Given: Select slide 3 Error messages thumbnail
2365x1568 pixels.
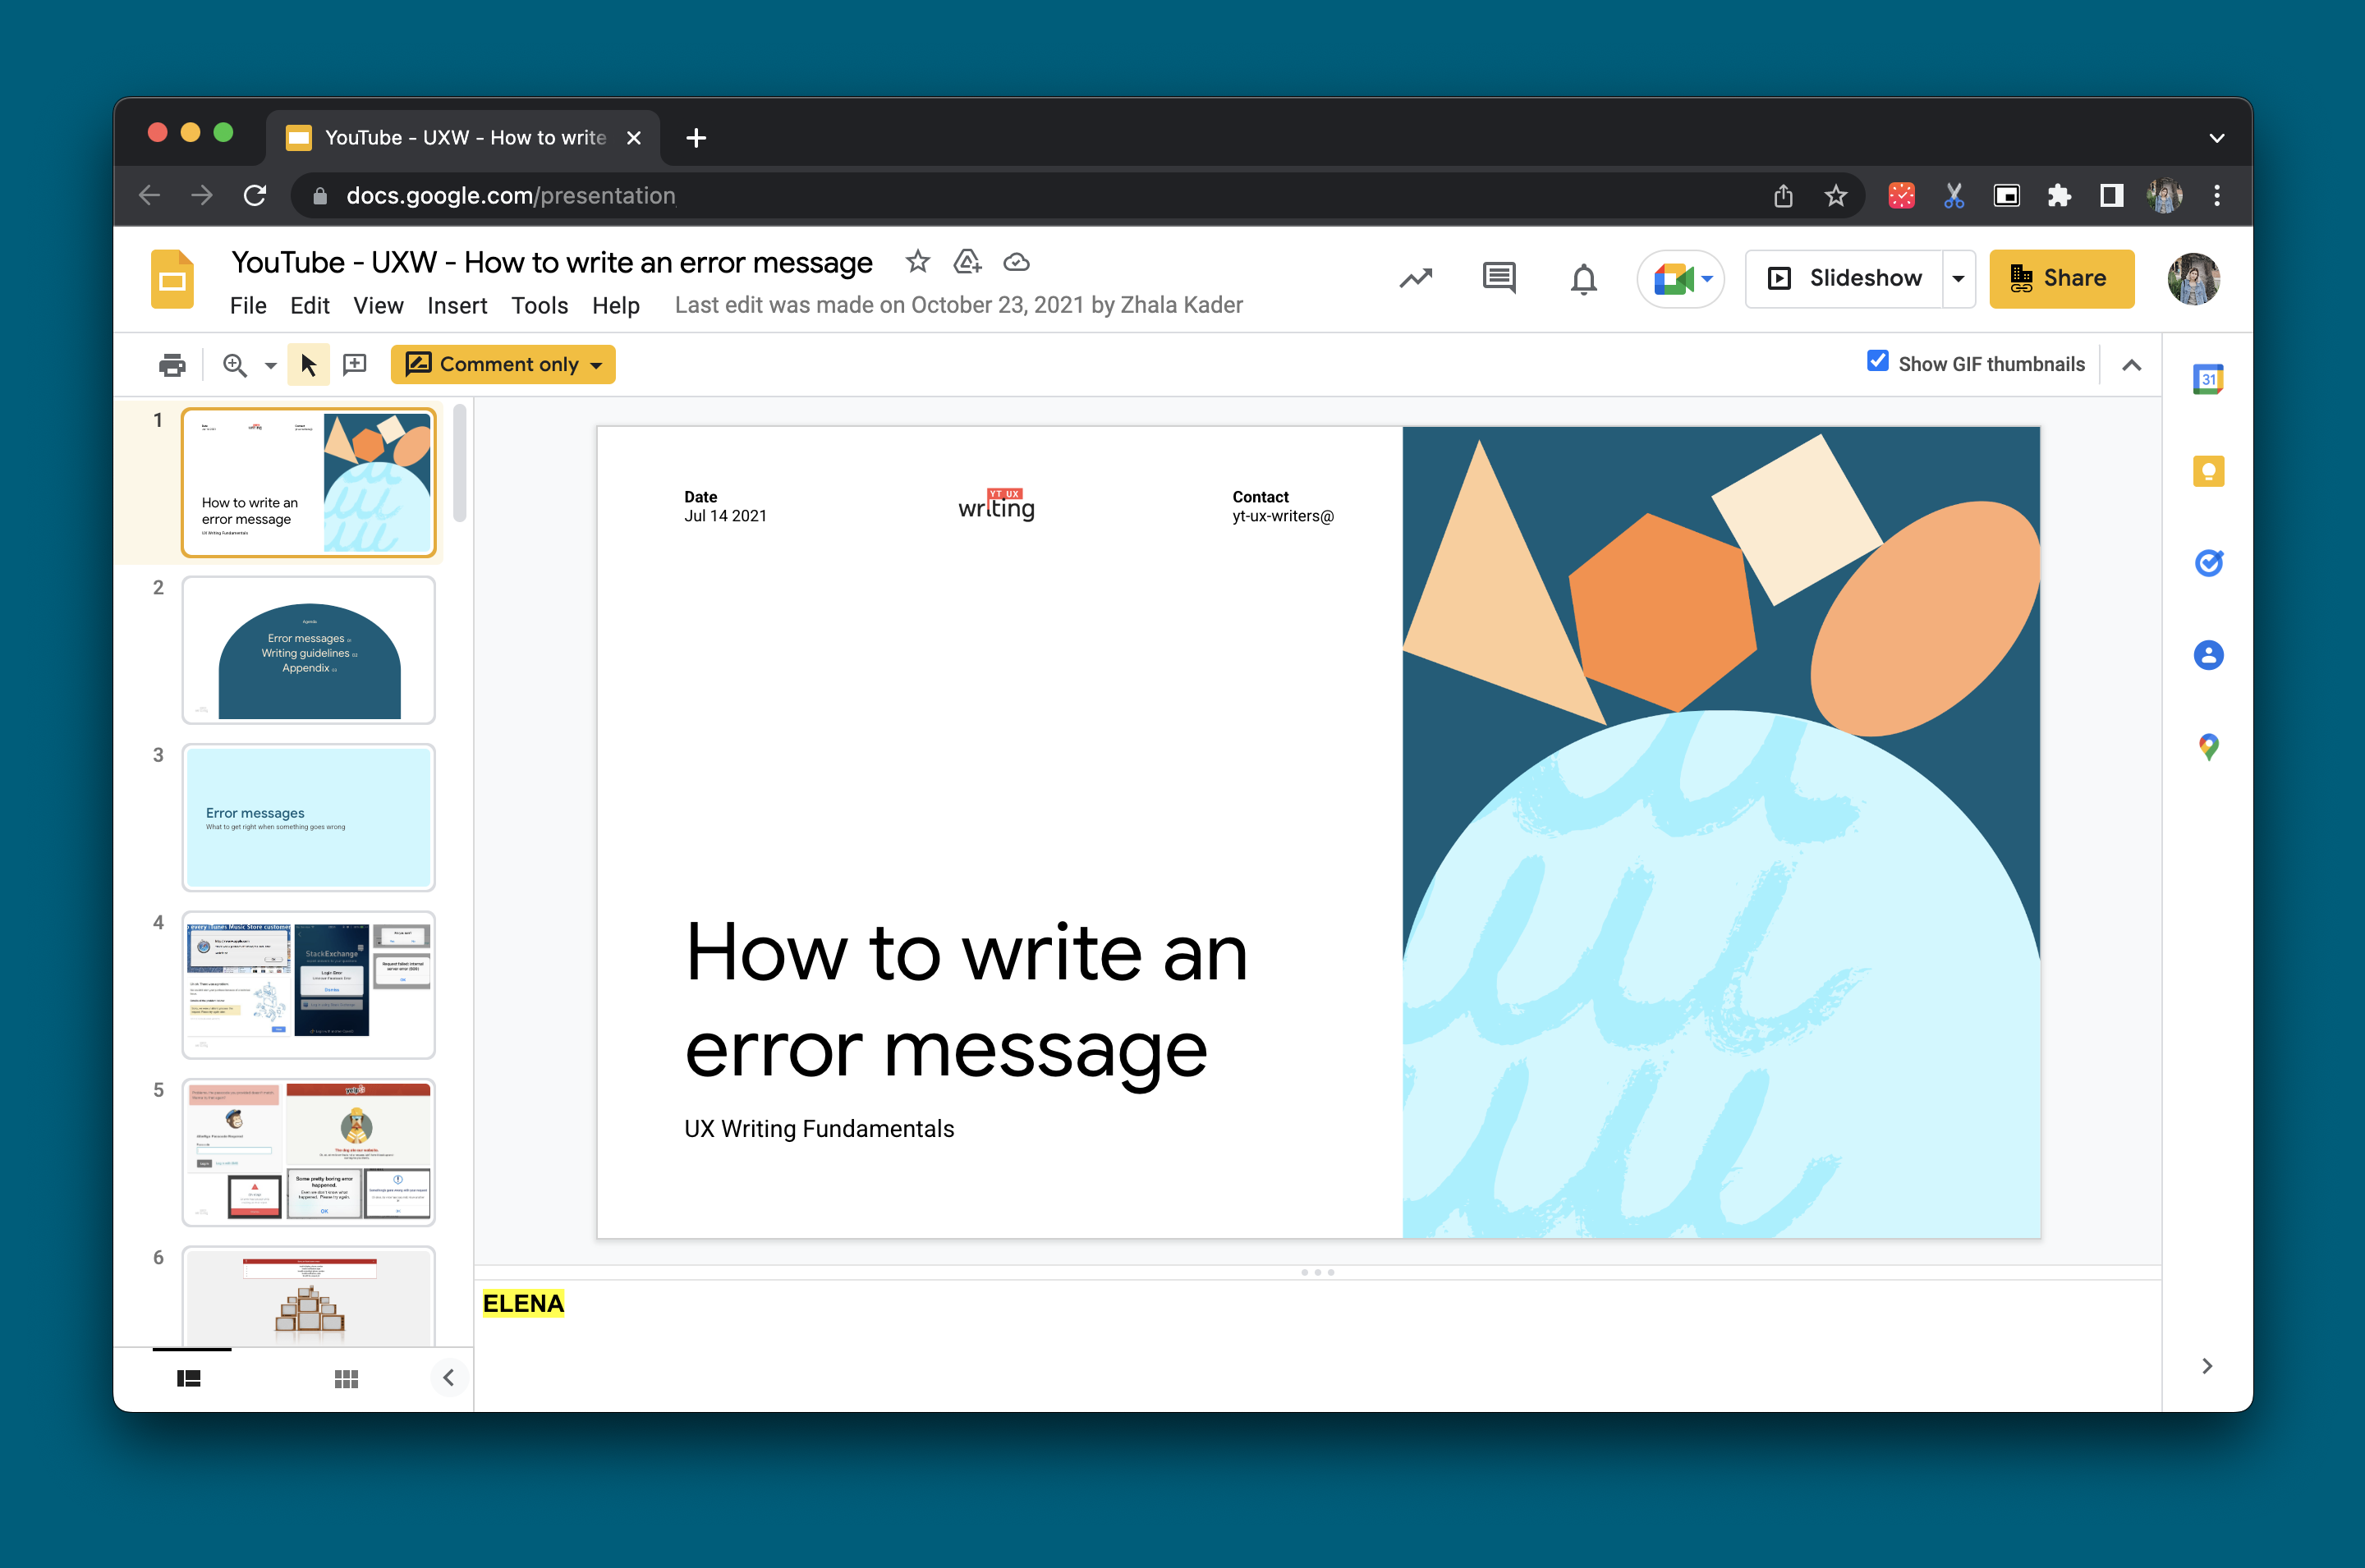Looking at the screenshot, I should click(x=308, y=817).
